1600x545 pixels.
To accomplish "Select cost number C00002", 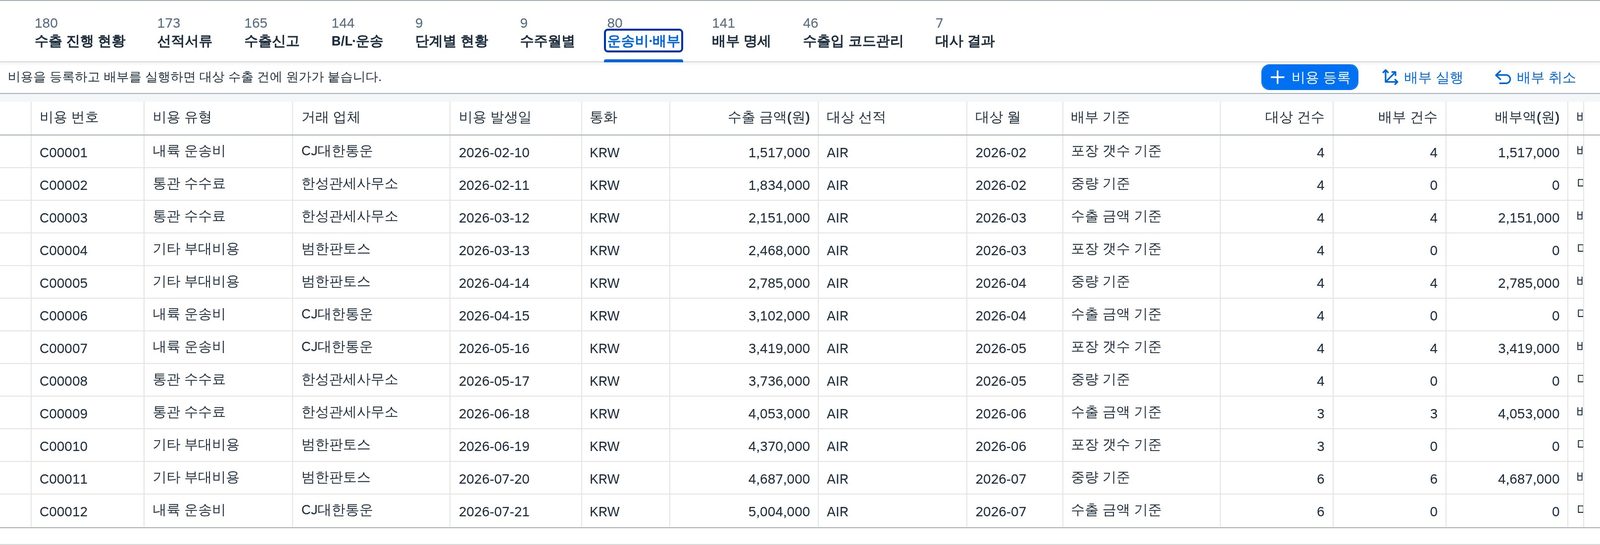I will [63, 185].
